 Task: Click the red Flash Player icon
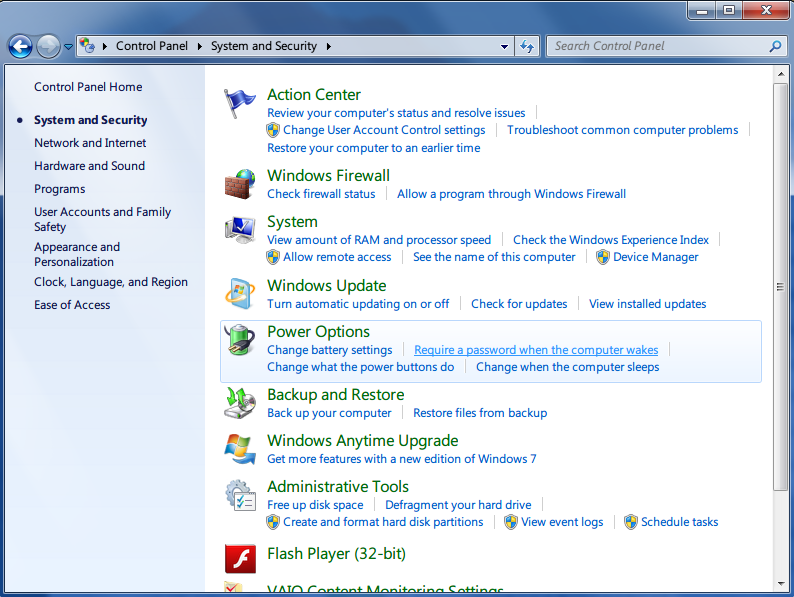[240, 557]
